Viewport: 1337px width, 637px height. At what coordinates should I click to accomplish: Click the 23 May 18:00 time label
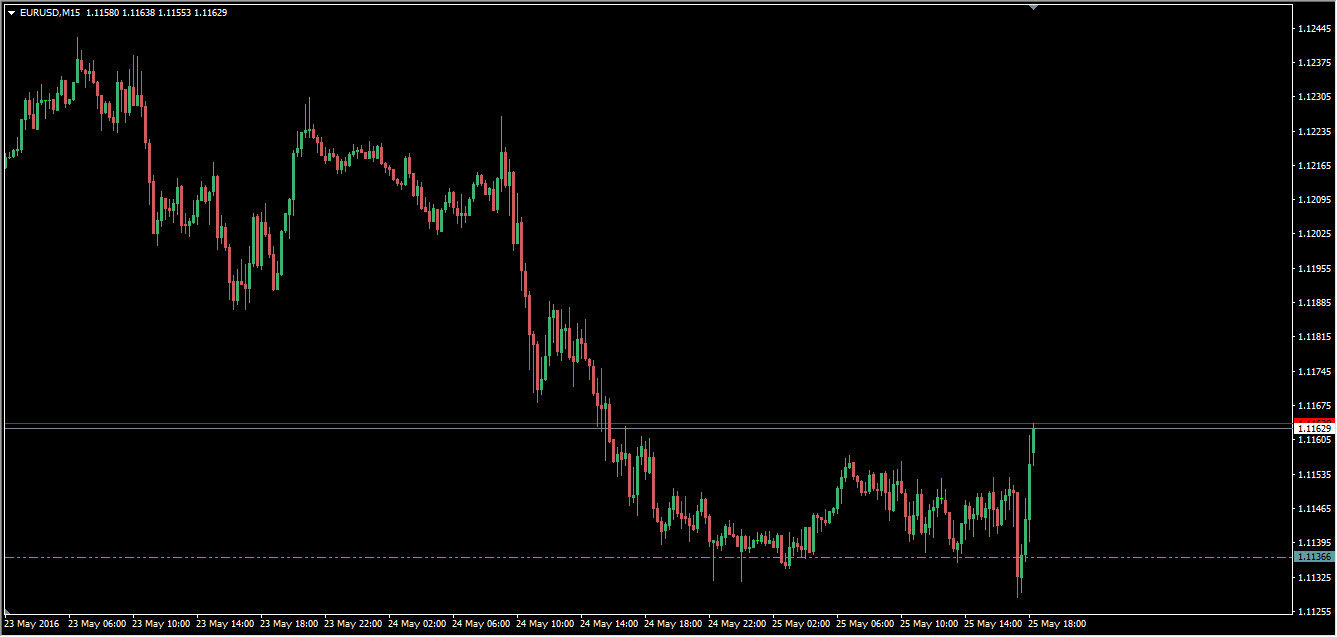[x=290, y=624]
